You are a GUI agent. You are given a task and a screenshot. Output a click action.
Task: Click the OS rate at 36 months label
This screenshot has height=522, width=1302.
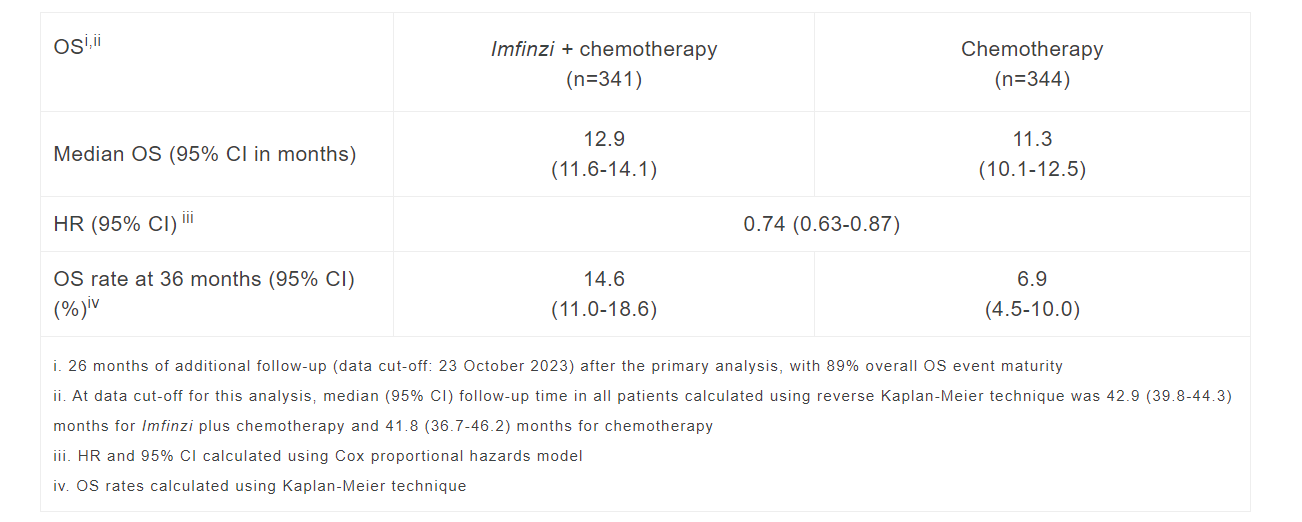[204, 294]
